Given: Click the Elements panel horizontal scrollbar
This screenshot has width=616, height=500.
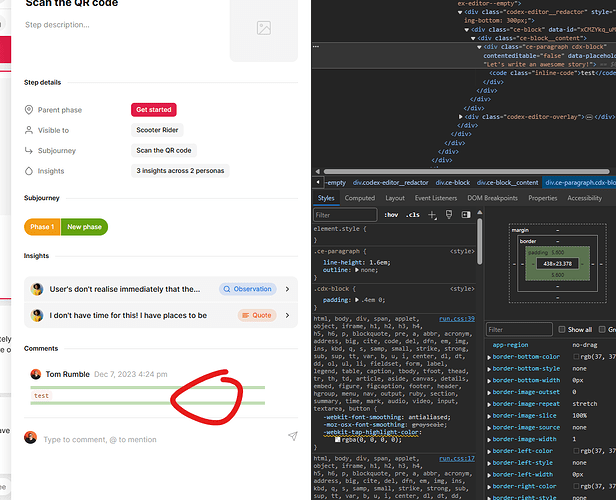Looking at the screenshot, I should [x=466, y=172].
